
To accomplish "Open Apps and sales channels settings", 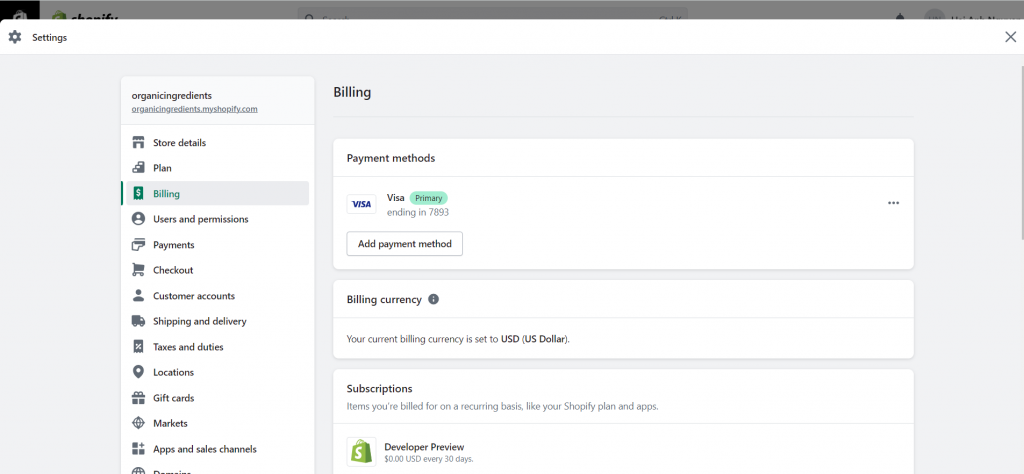I will 204,449.
